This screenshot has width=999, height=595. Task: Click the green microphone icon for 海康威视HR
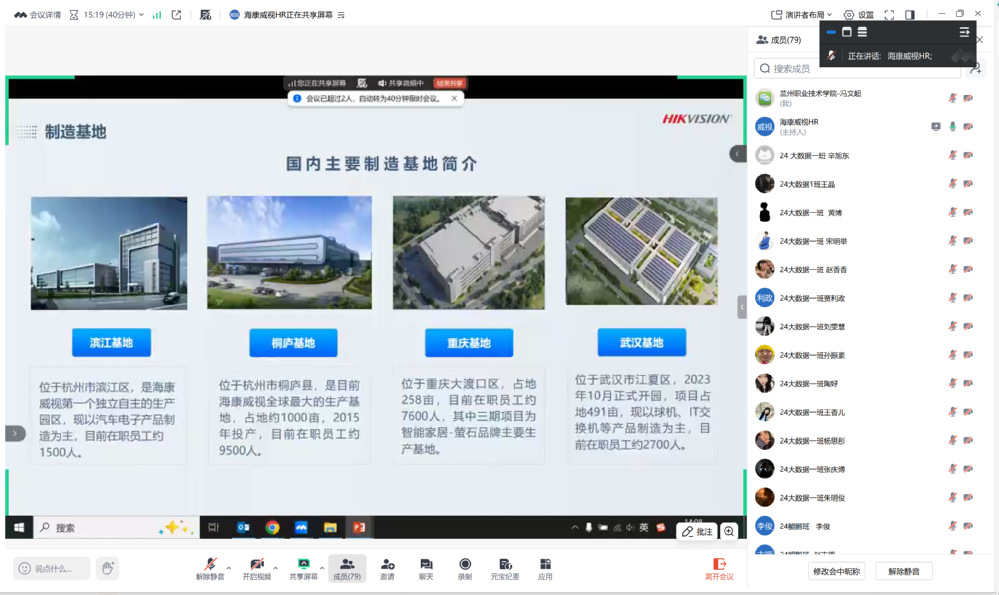point(952,127)
